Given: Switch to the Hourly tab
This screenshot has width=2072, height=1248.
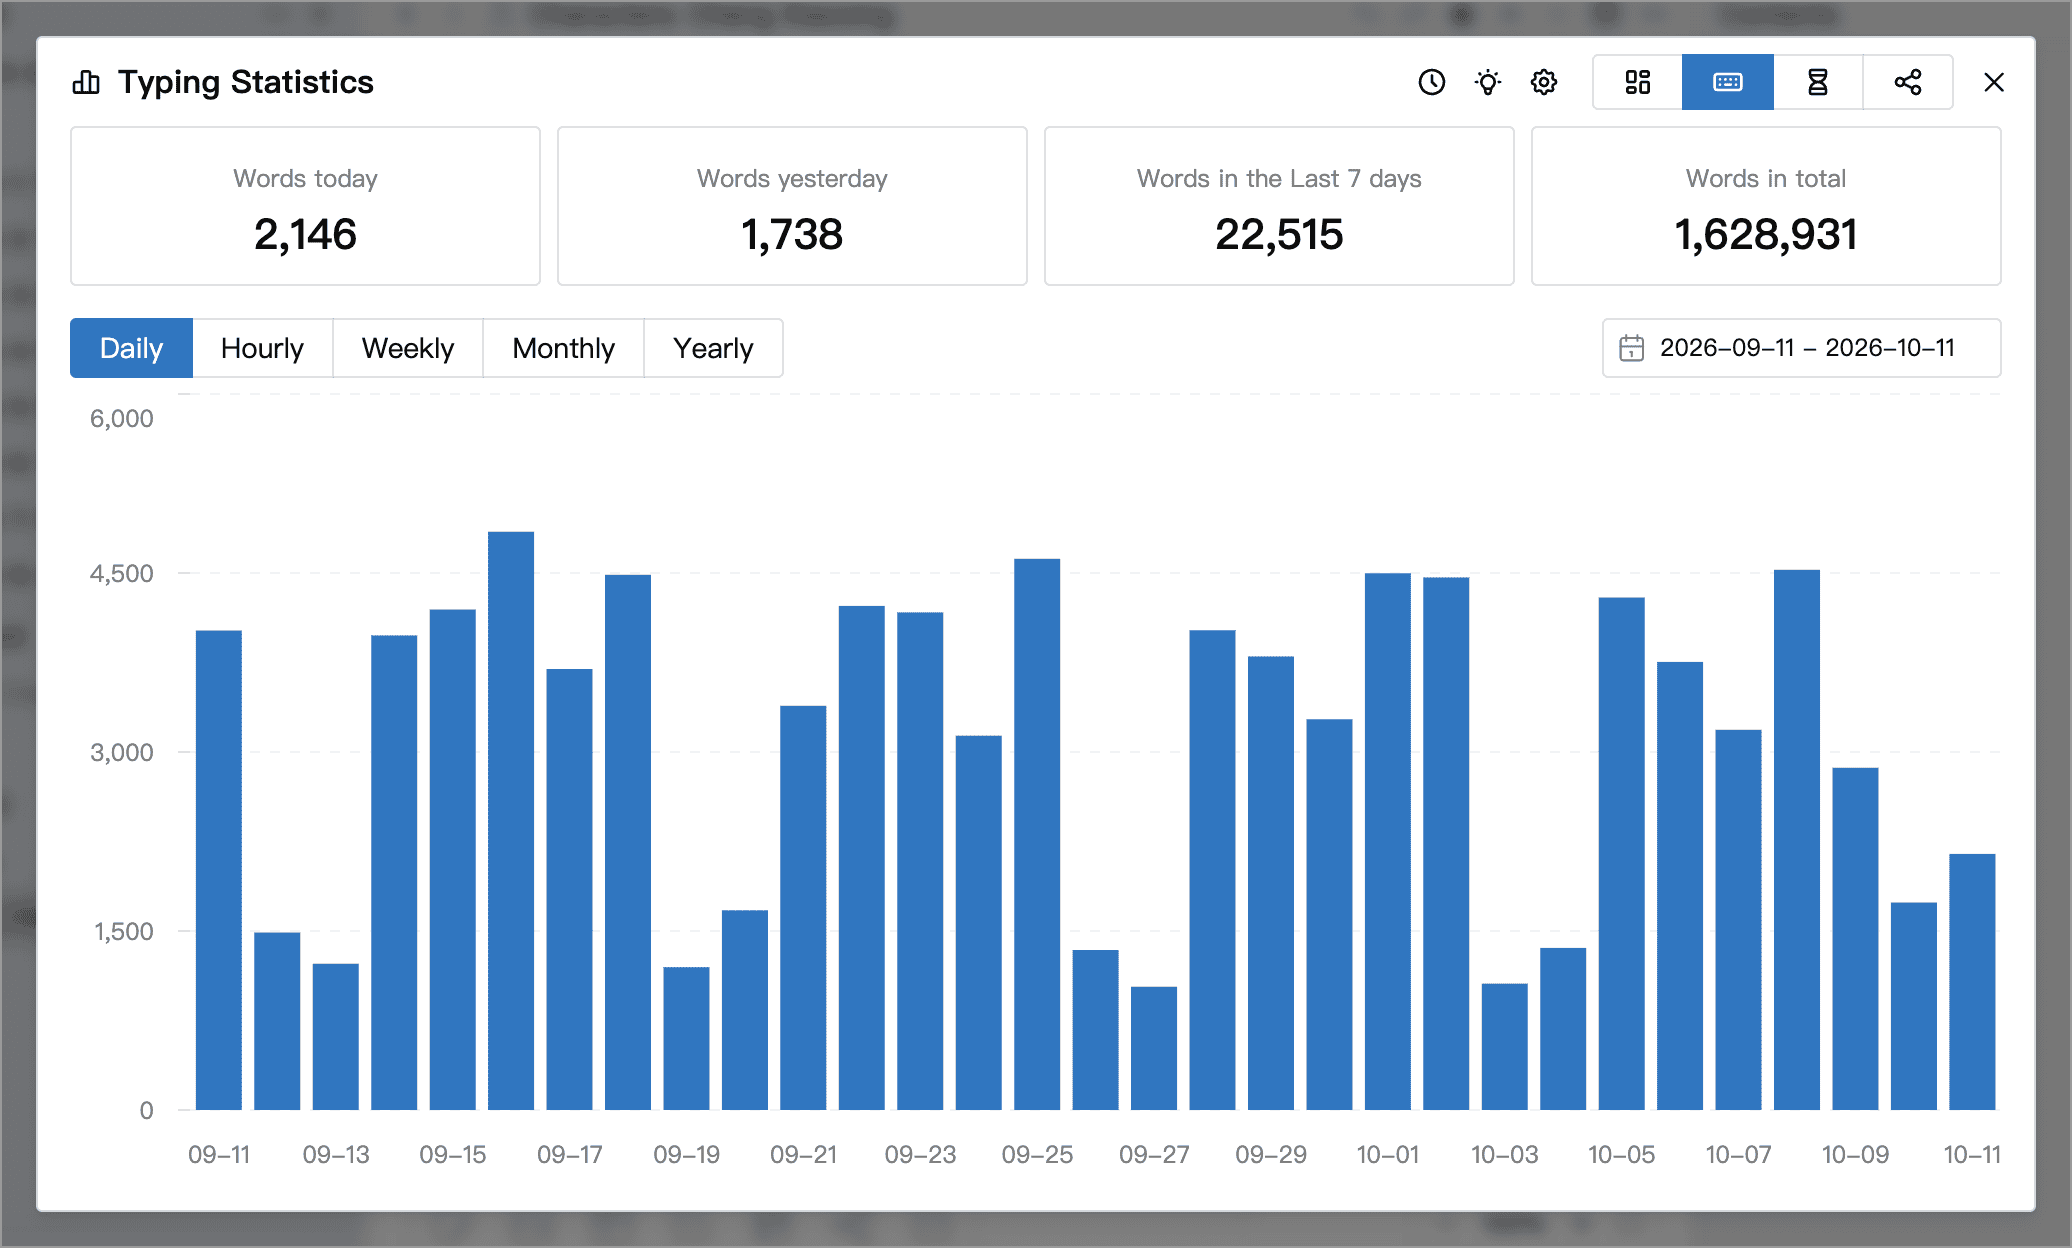Looking at the screenshot, I should tap(262, 348).
